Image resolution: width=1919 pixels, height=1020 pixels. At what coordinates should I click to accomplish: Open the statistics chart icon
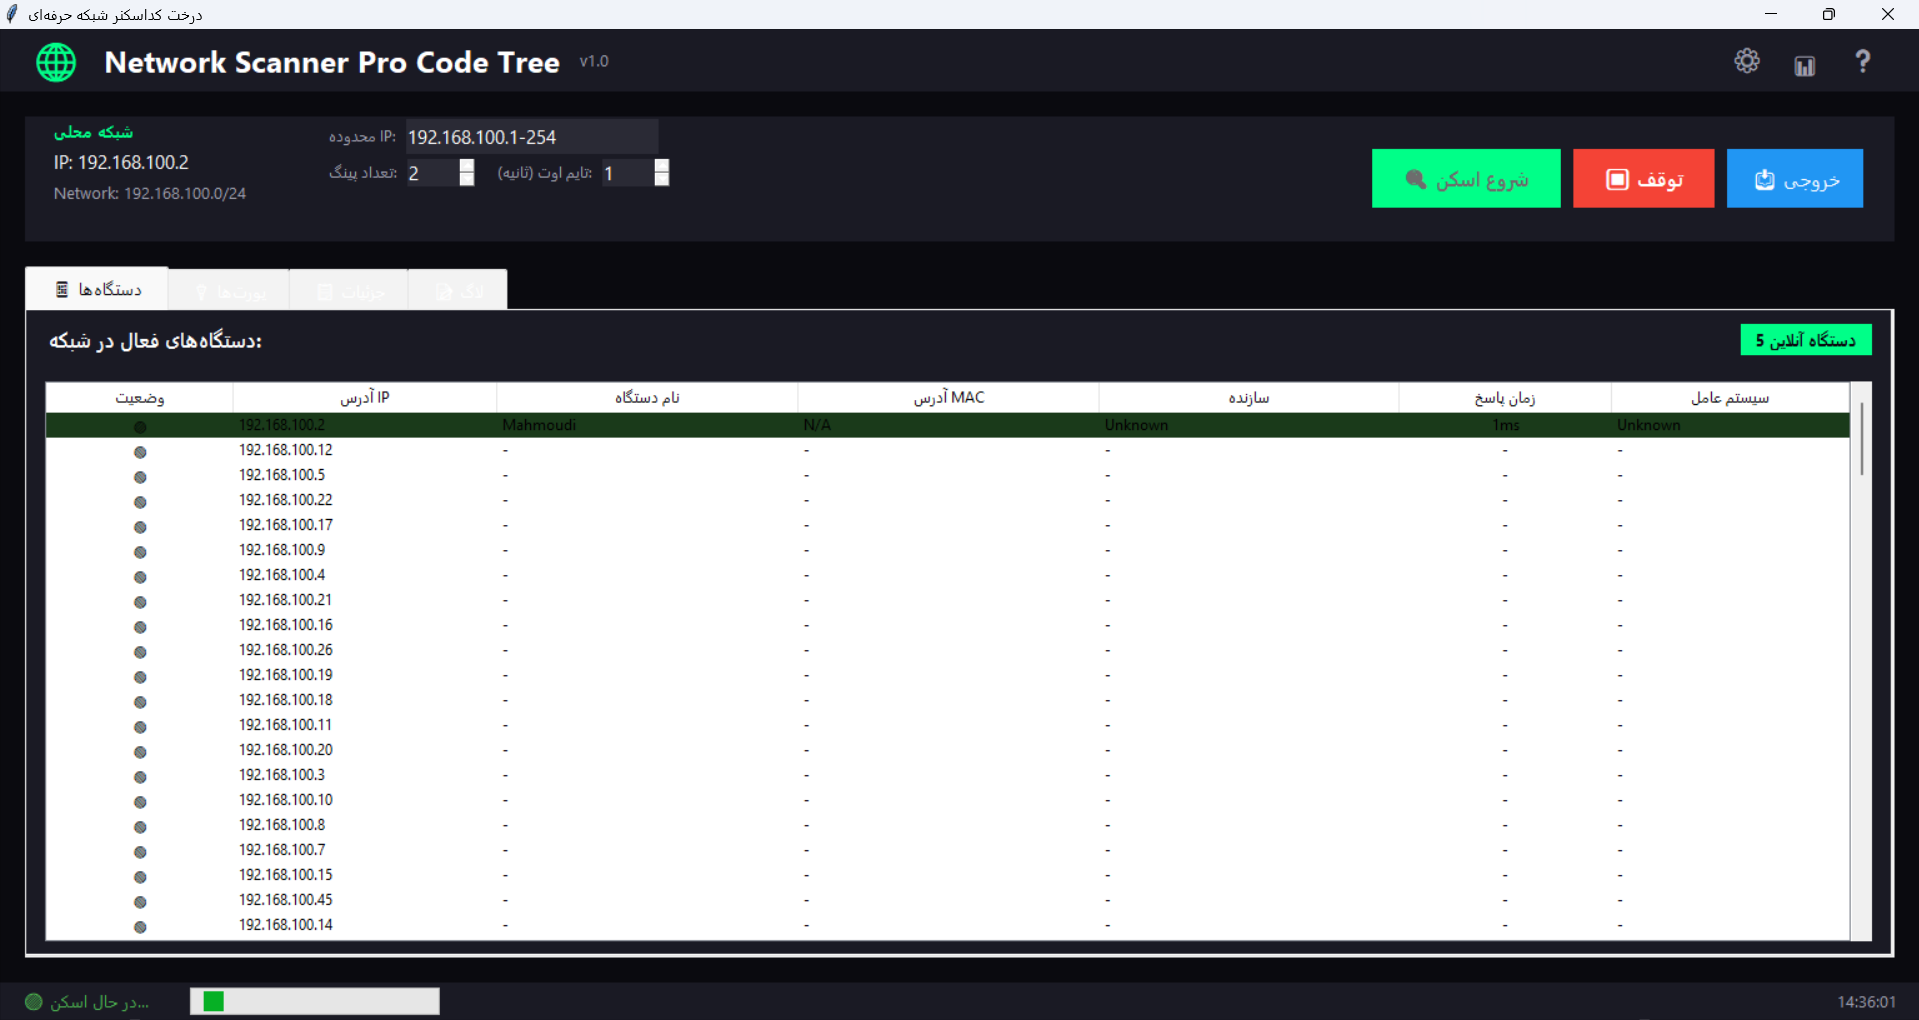(1804, 65)
